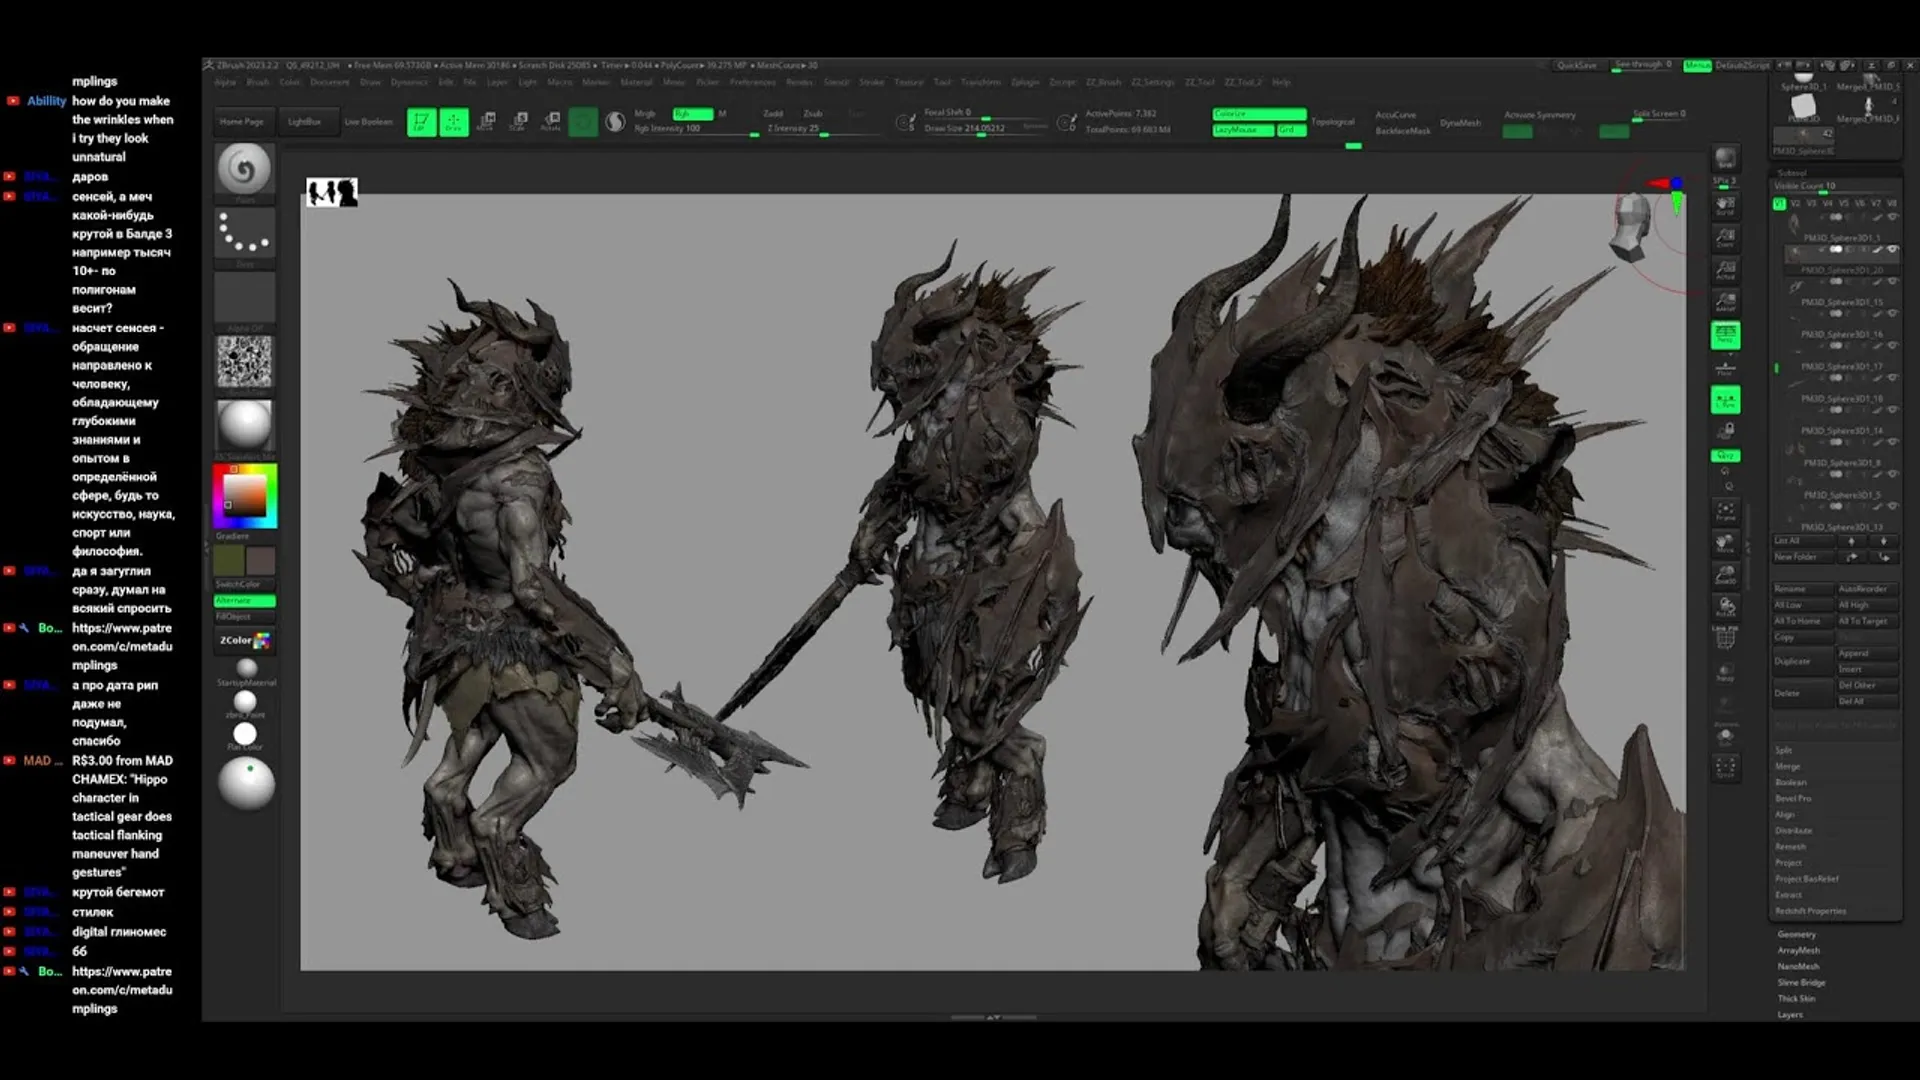Select the Edit mode button
Image resolution: width=1920 pixels, height=1080 pixels.
421,122
